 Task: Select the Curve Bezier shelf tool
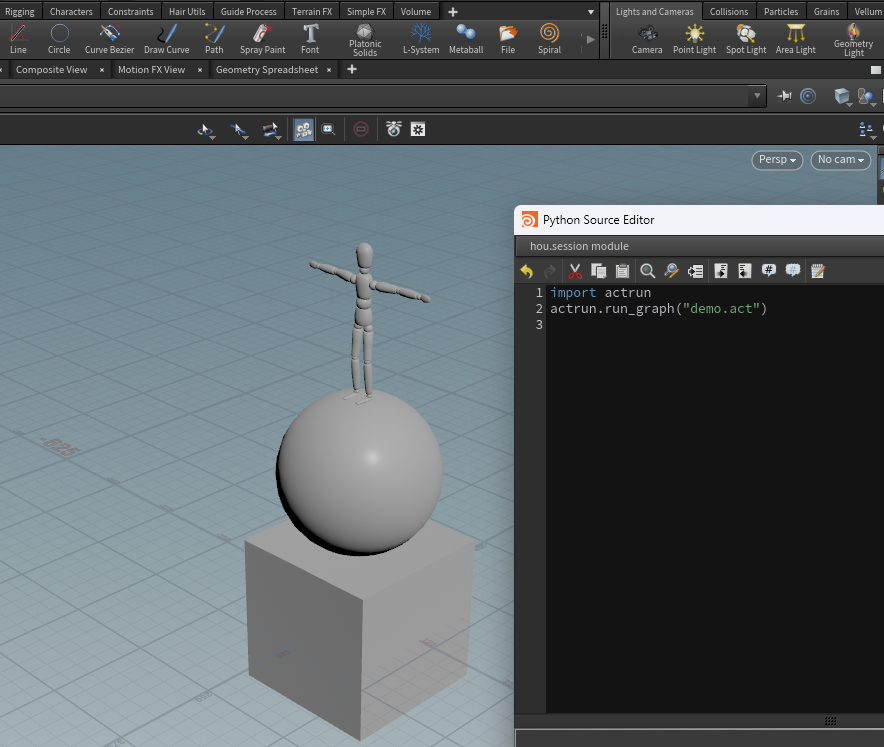coord(109,38)
